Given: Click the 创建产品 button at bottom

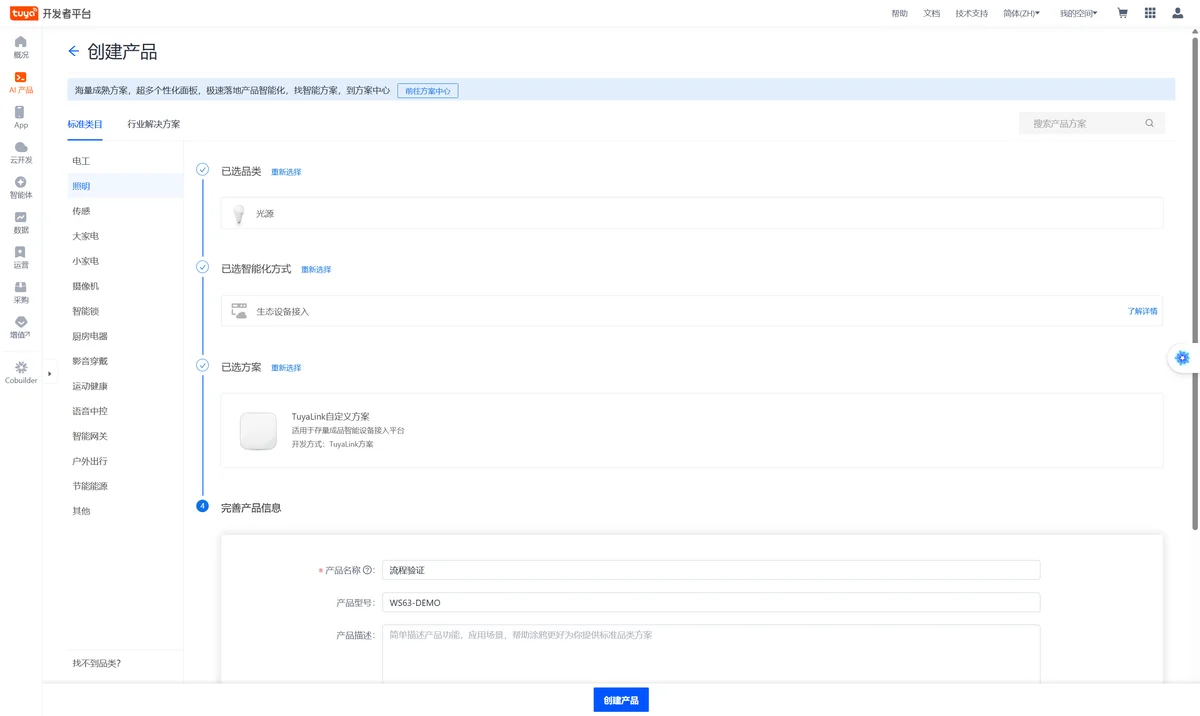Looking at the screenshot, I should 621,700.
